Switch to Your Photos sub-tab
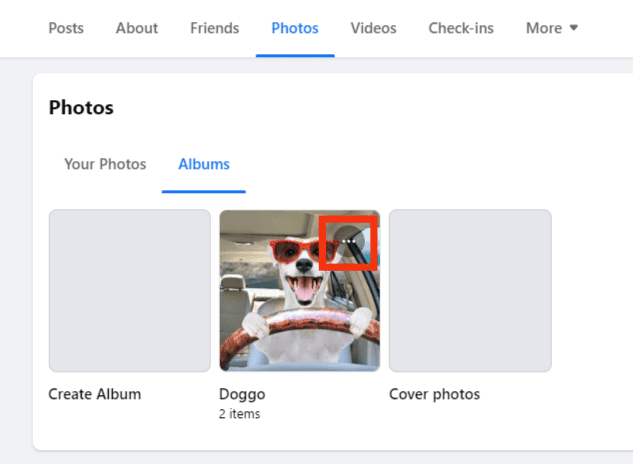The width and height of the screenshot is (633, 464). pos(105,164)
